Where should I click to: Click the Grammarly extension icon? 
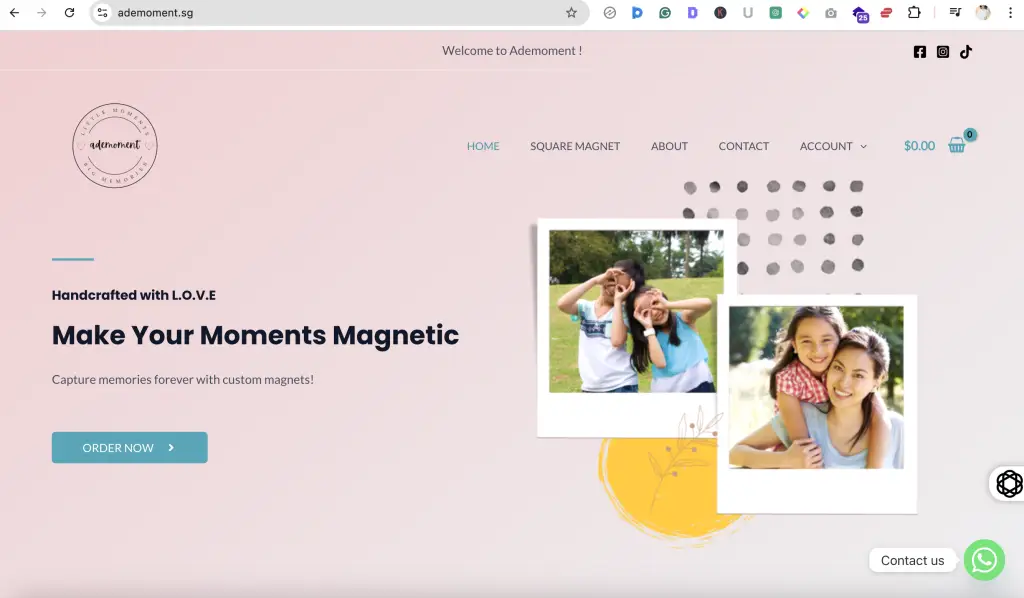[x=665, y=13]
